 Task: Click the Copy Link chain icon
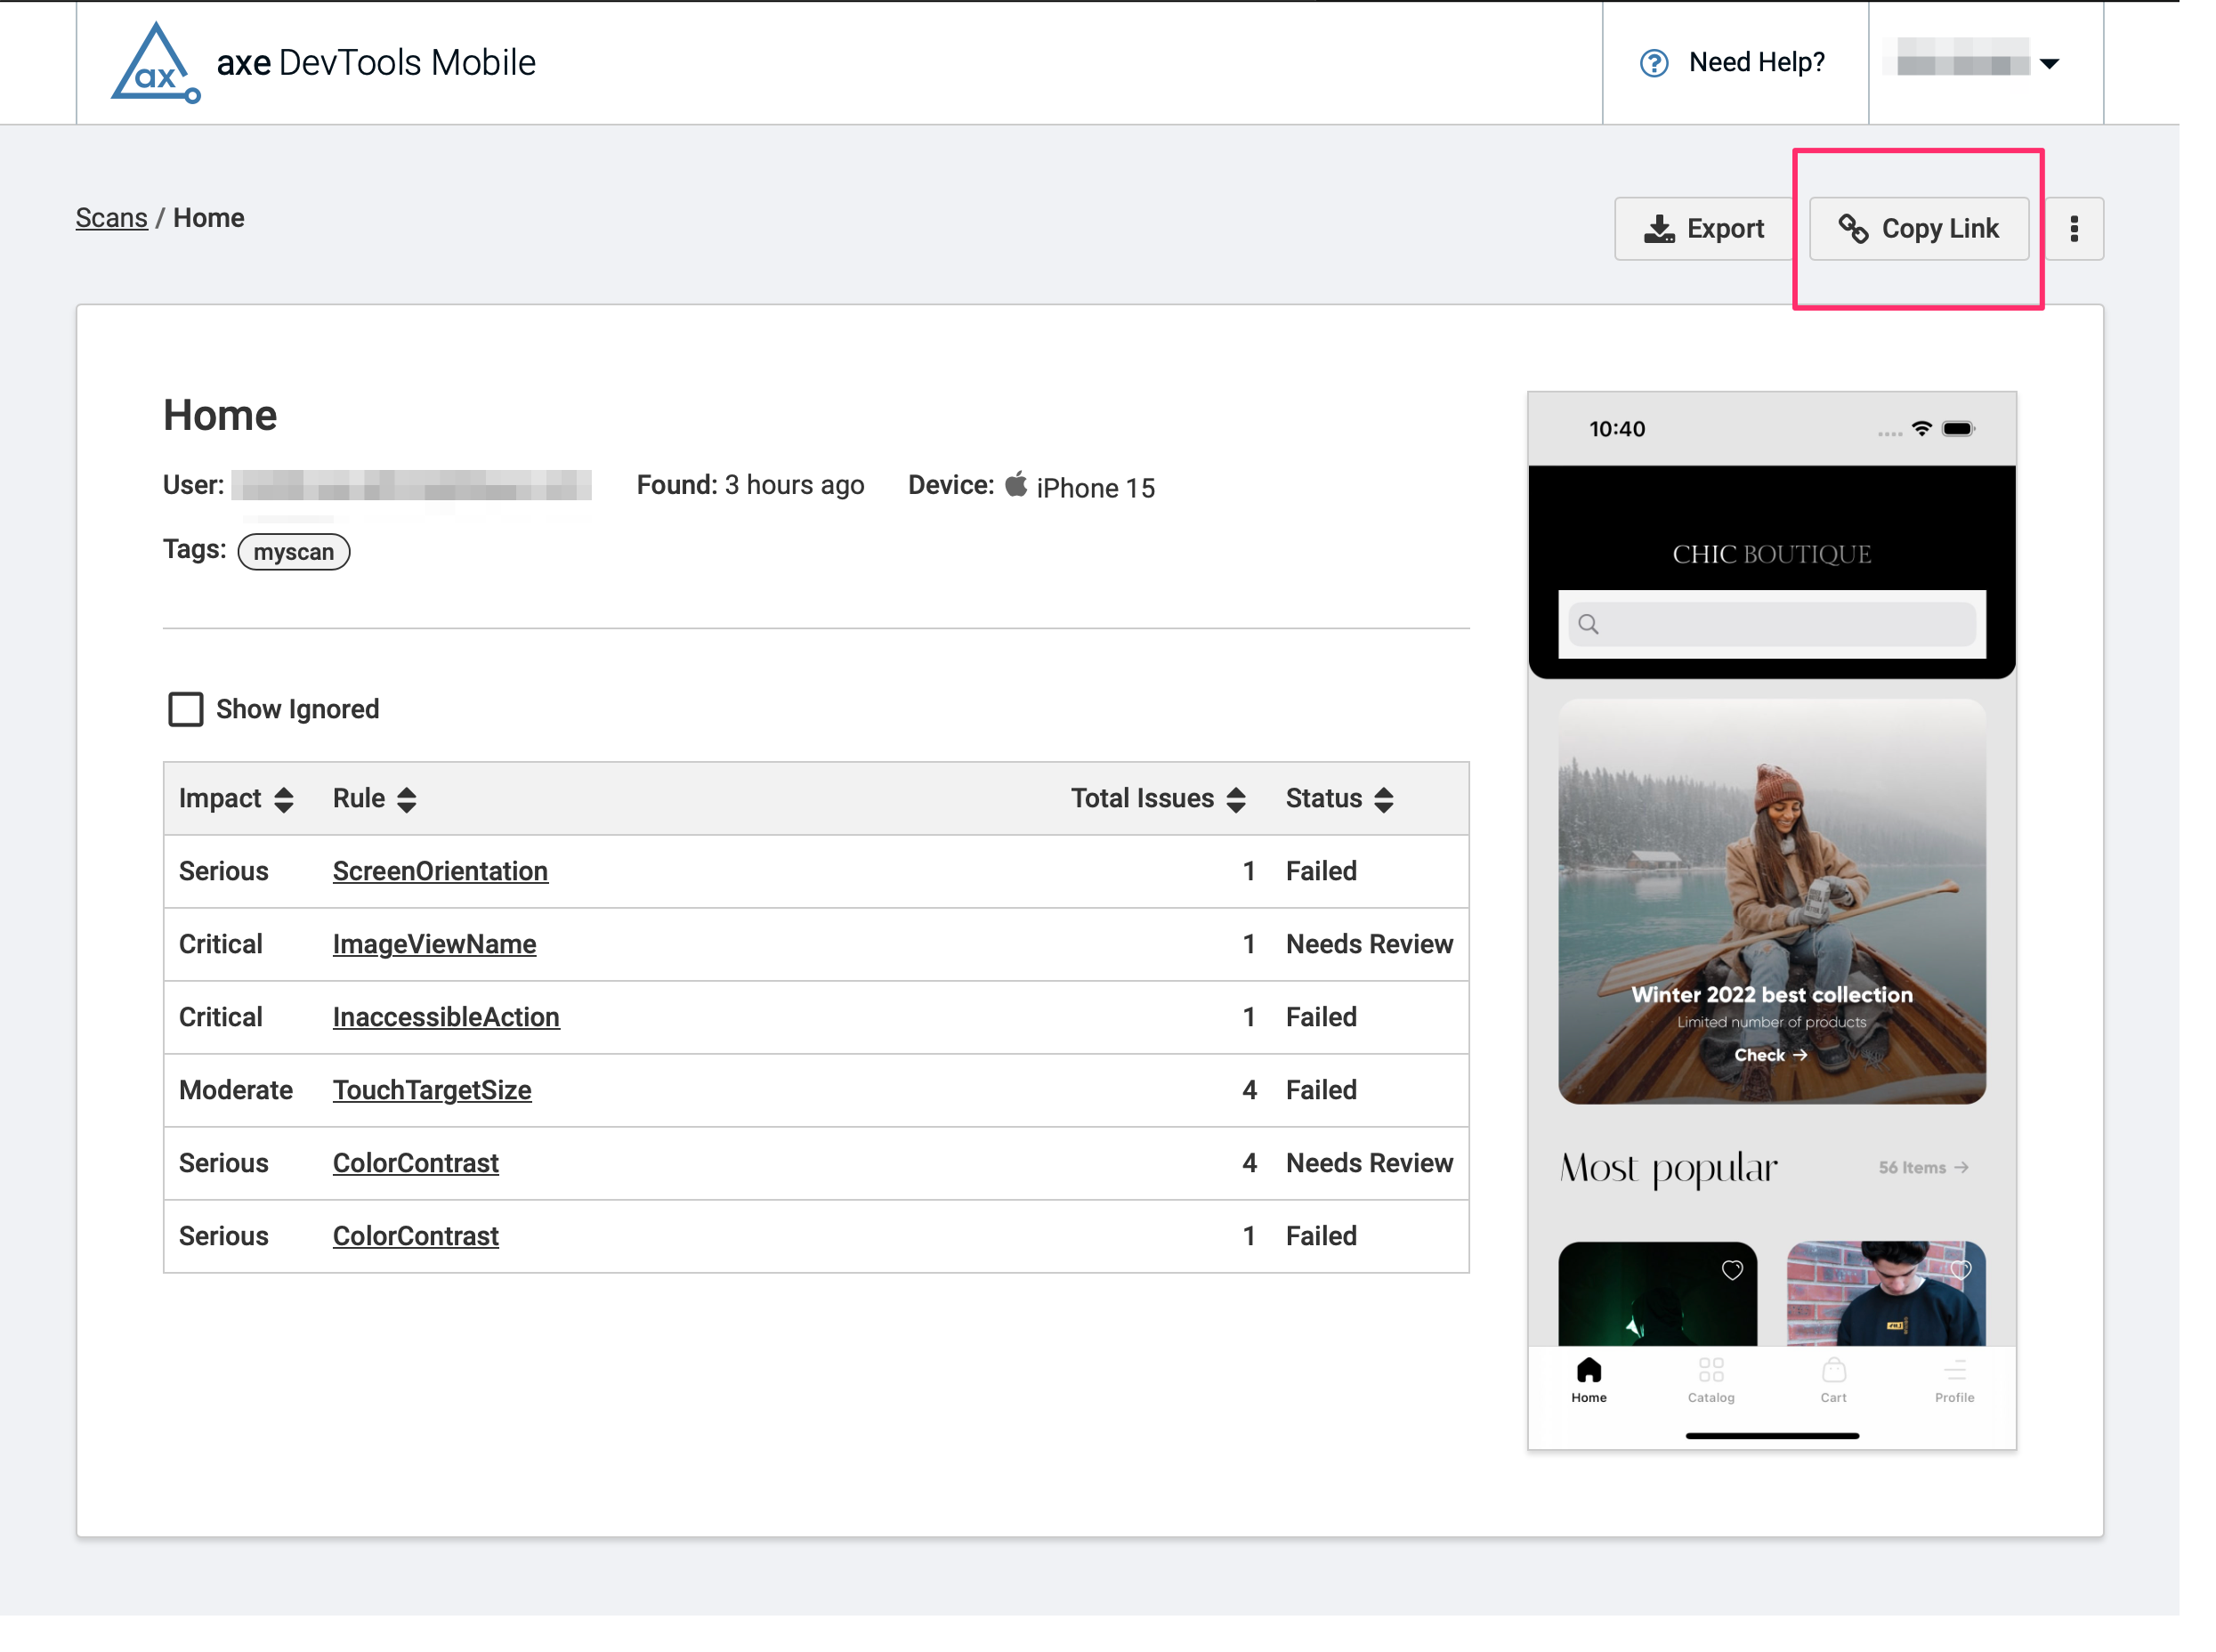1855,228
